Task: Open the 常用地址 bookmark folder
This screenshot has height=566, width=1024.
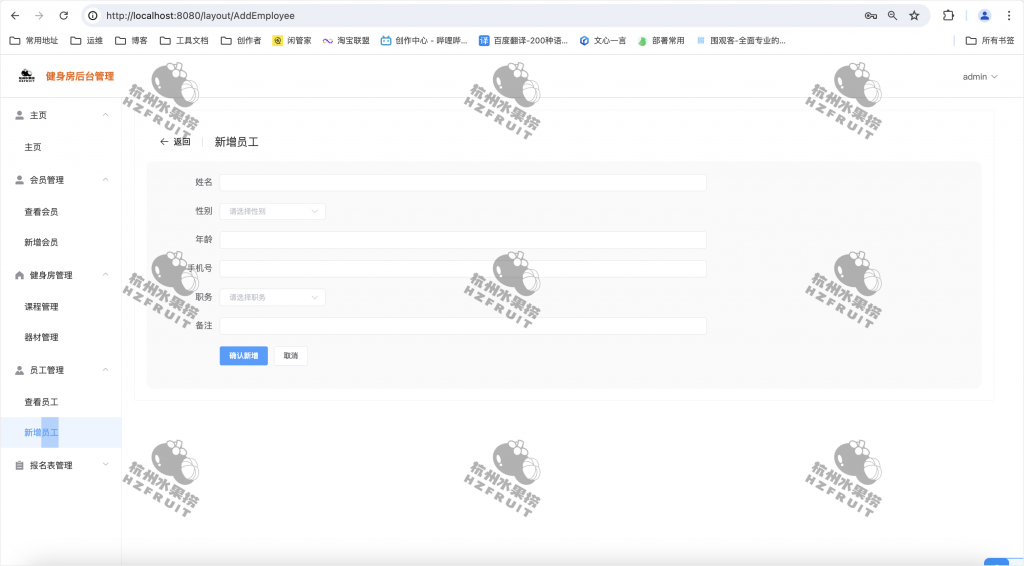Action: point(34,40)
